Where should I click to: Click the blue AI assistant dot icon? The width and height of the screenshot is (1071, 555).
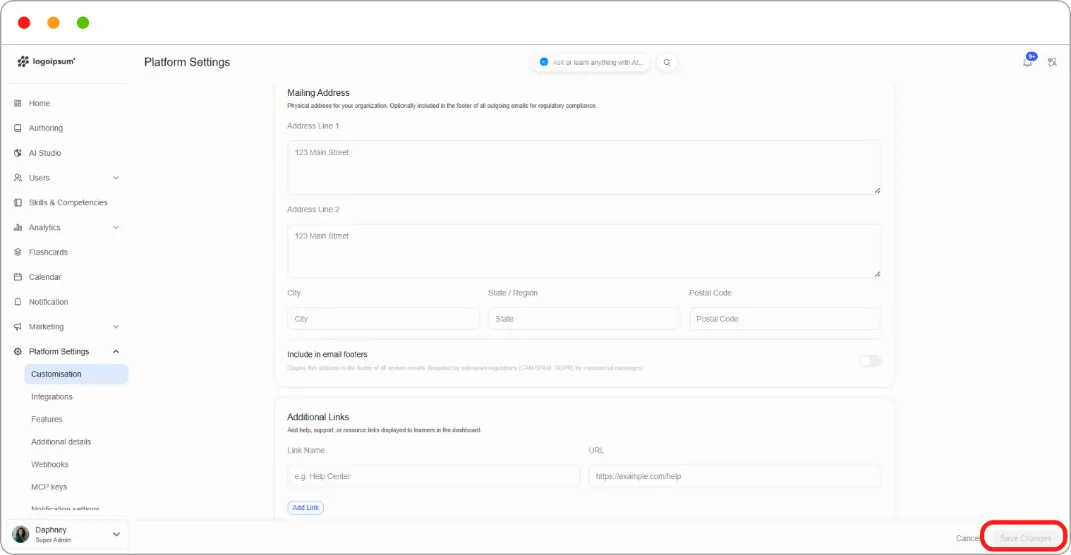pyautogui.click(x=544, y=62)
